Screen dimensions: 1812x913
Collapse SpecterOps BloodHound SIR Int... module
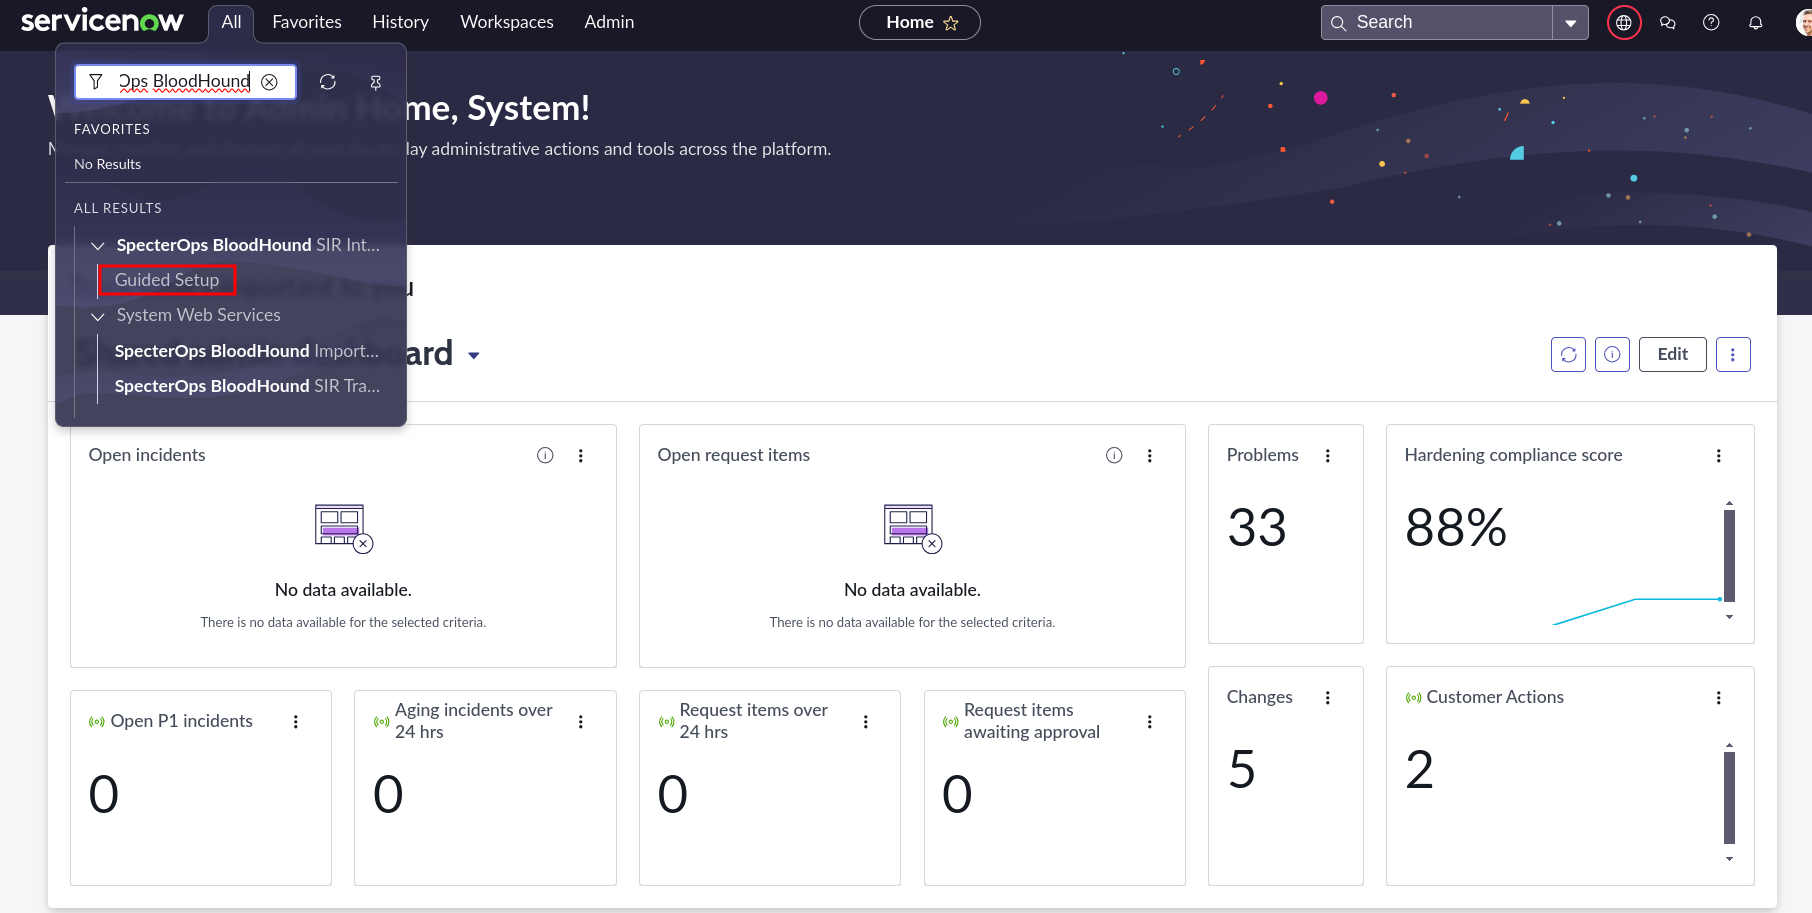(98, 245)
